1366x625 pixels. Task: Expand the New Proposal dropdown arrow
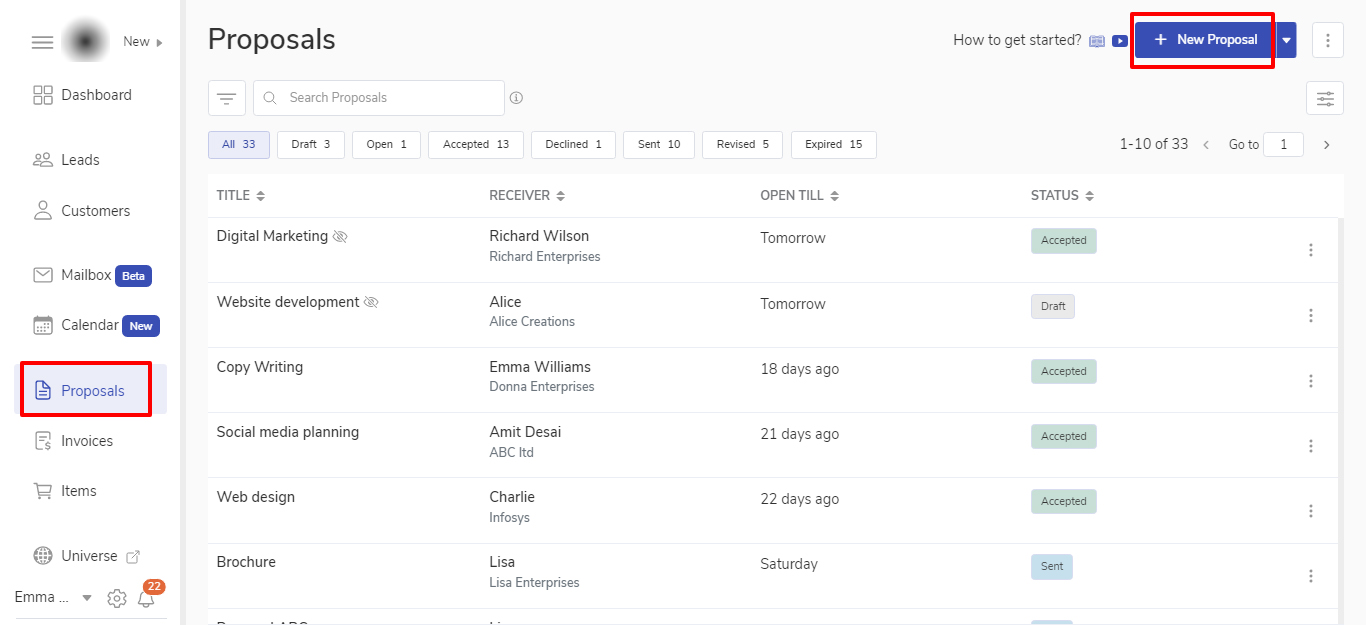click(1286, 40)
